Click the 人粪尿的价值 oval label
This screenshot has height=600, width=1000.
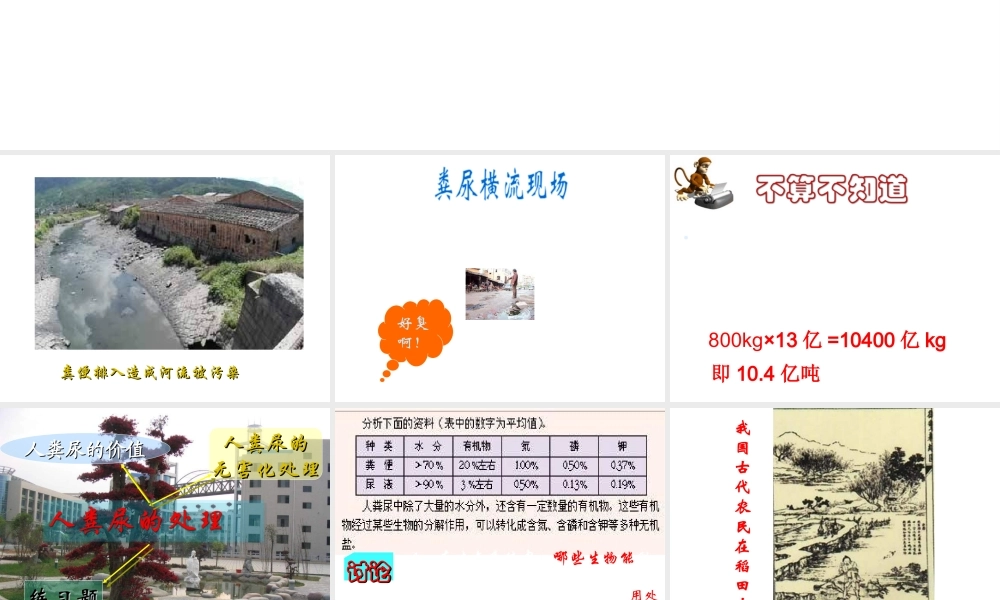(85, 449)
